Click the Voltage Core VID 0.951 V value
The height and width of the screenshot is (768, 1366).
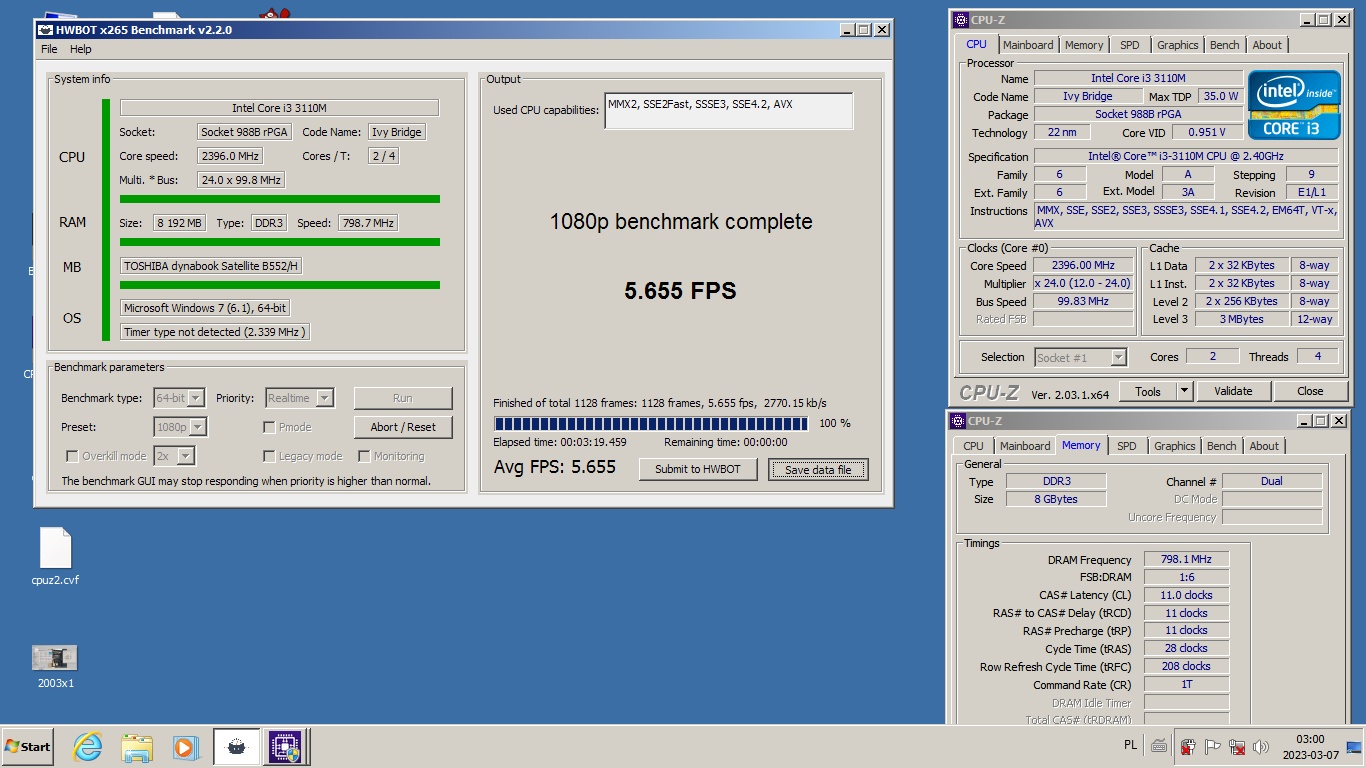(x=1206, y=132)
